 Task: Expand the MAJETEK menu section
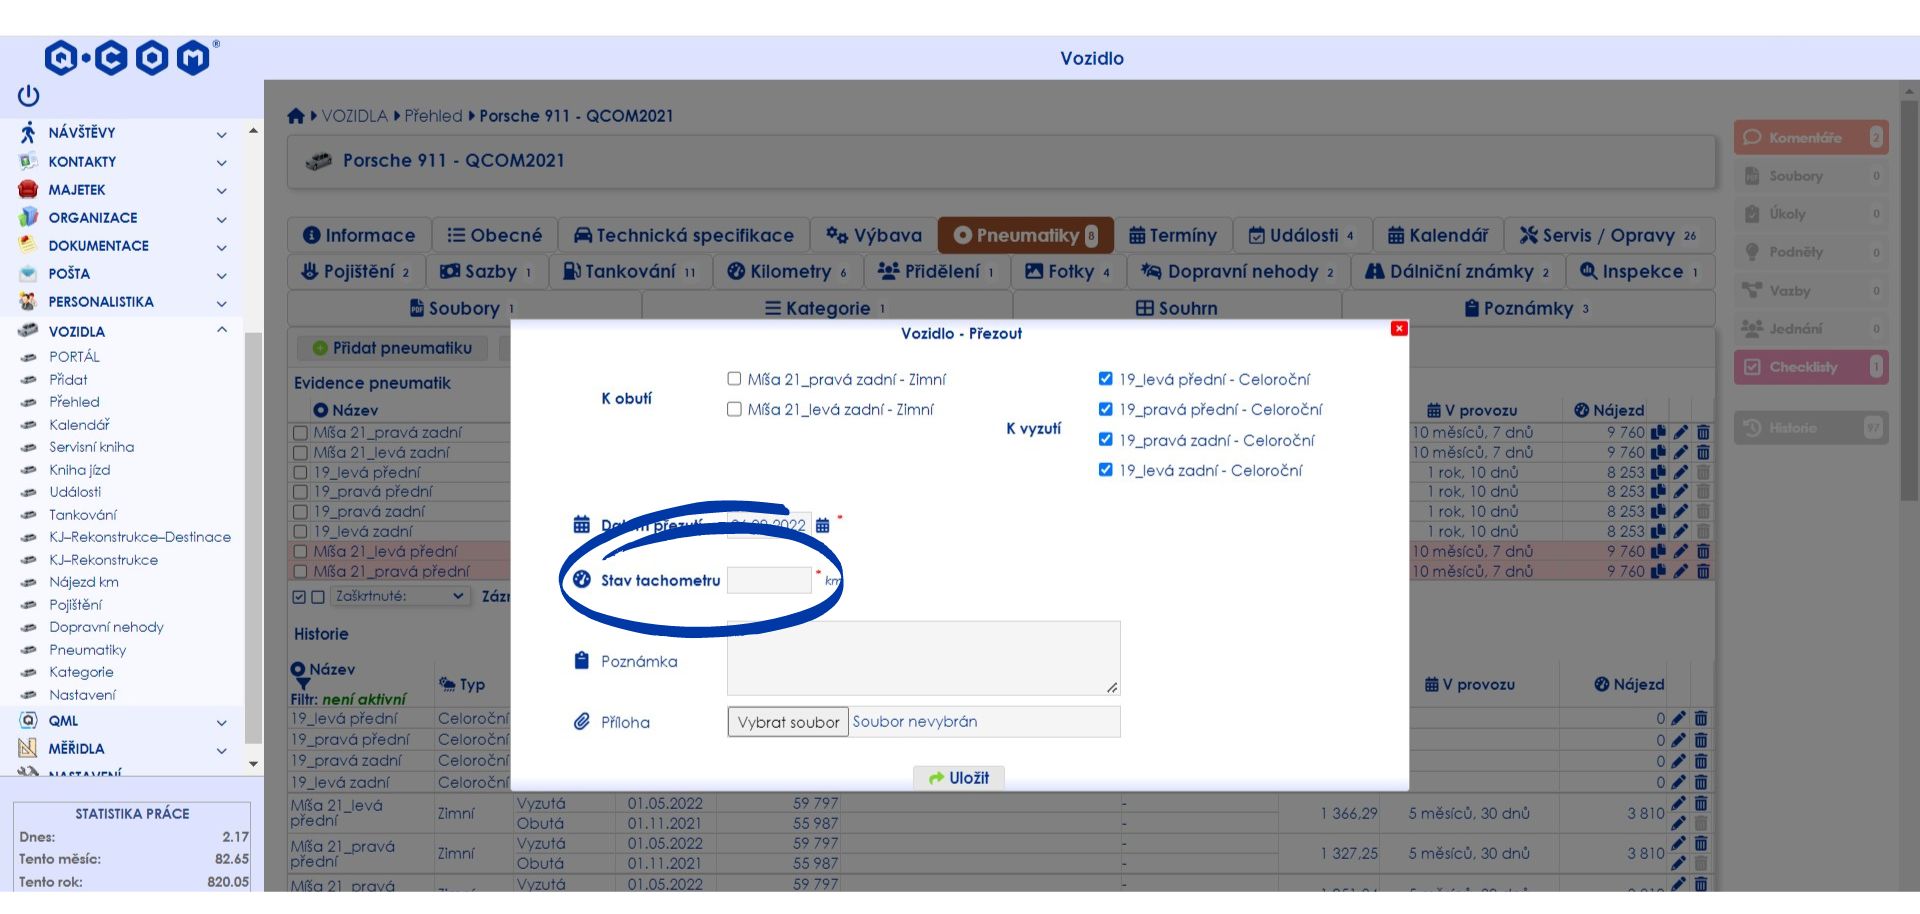(222, 190)
